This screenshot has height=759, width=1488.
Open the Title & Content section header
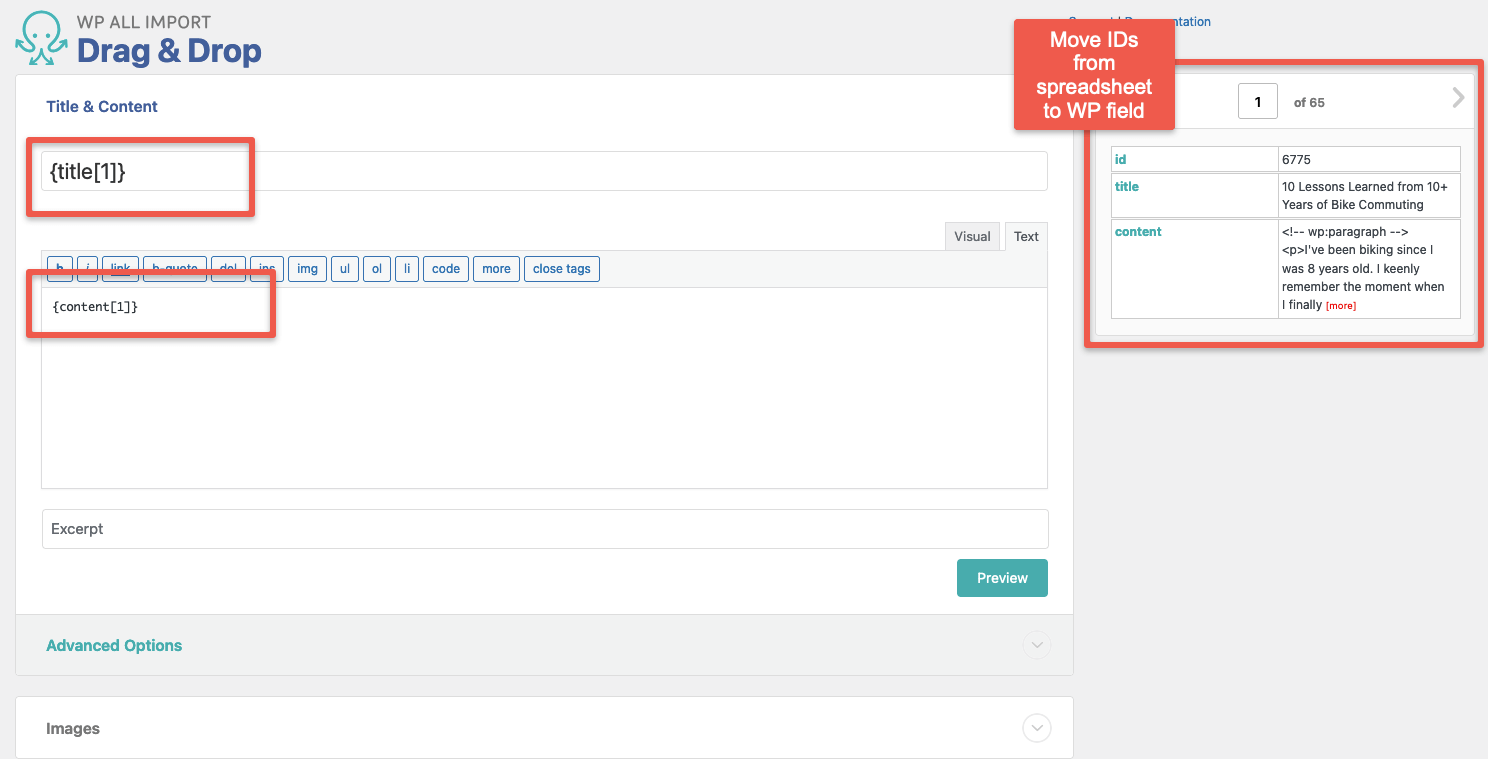tap(102, 106)
